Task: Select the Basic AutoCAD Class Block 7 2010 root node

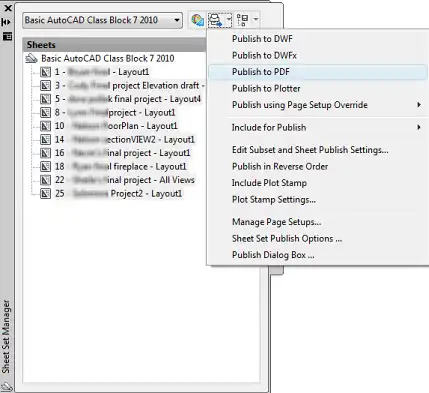Action: coord(108,59)
